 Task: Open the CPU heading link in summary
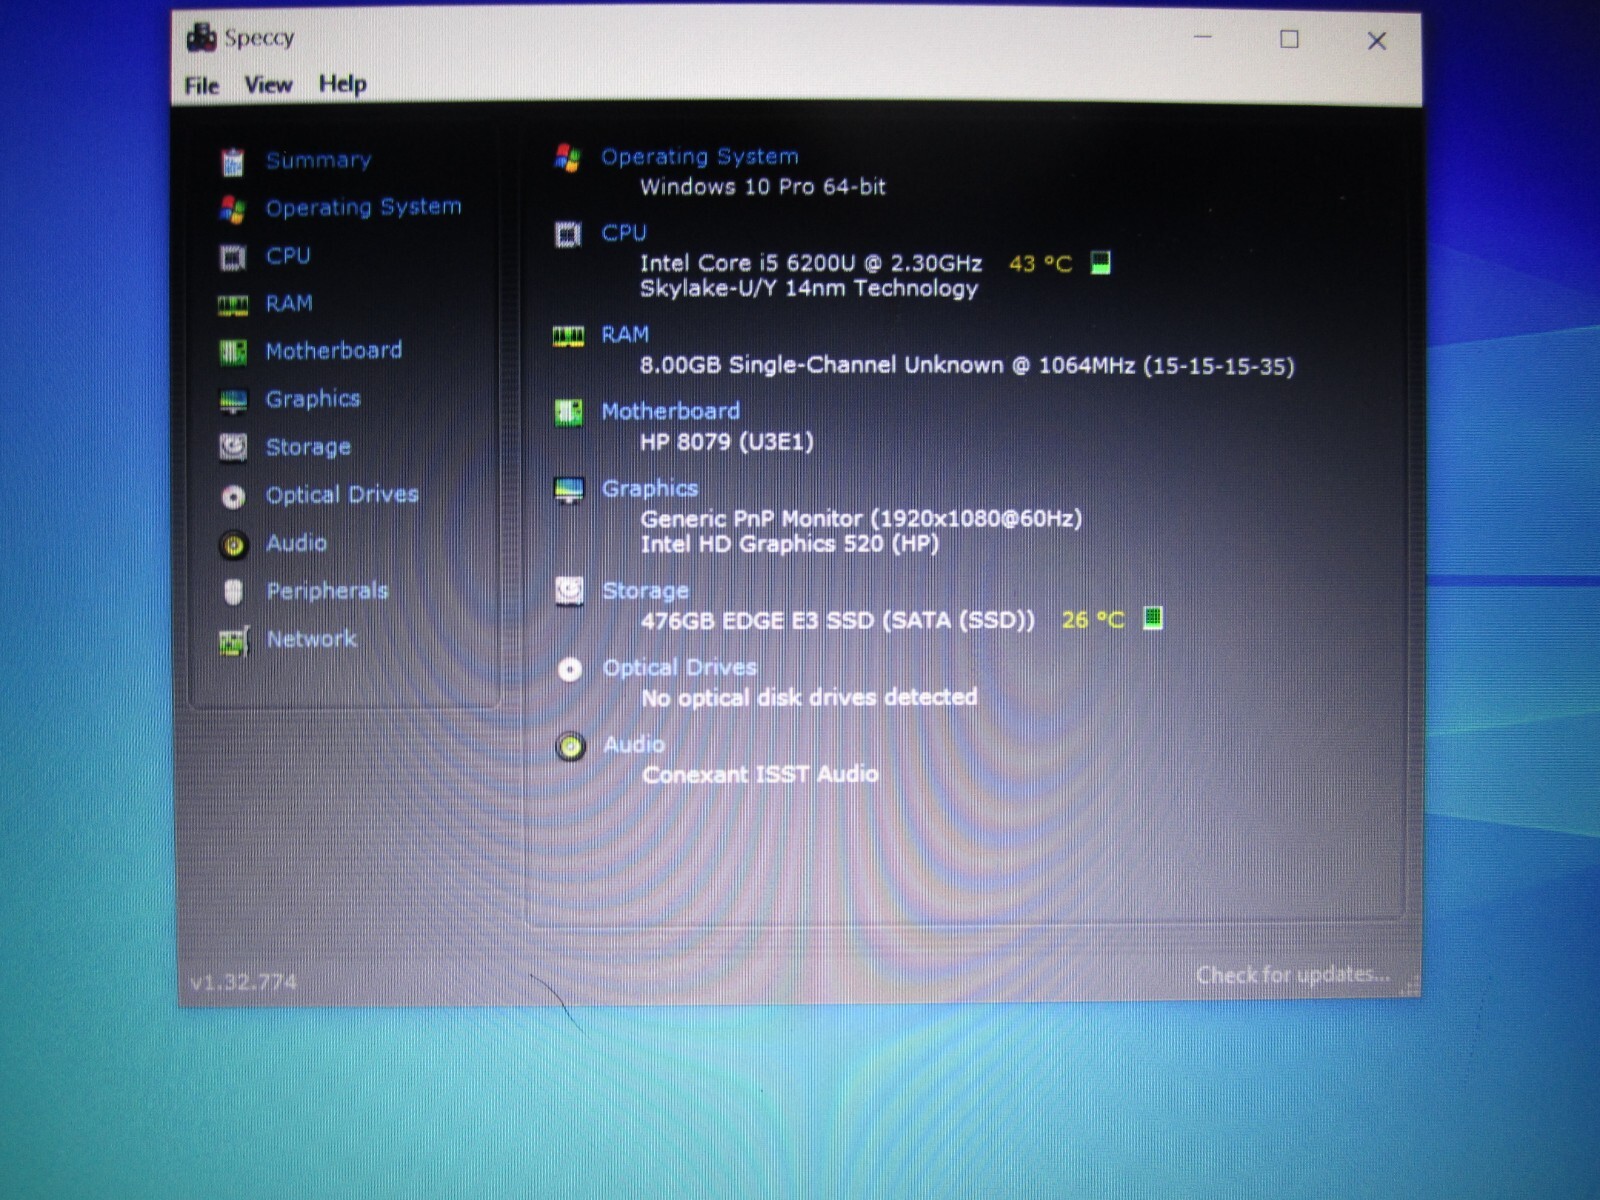click(x=623, y=233)
